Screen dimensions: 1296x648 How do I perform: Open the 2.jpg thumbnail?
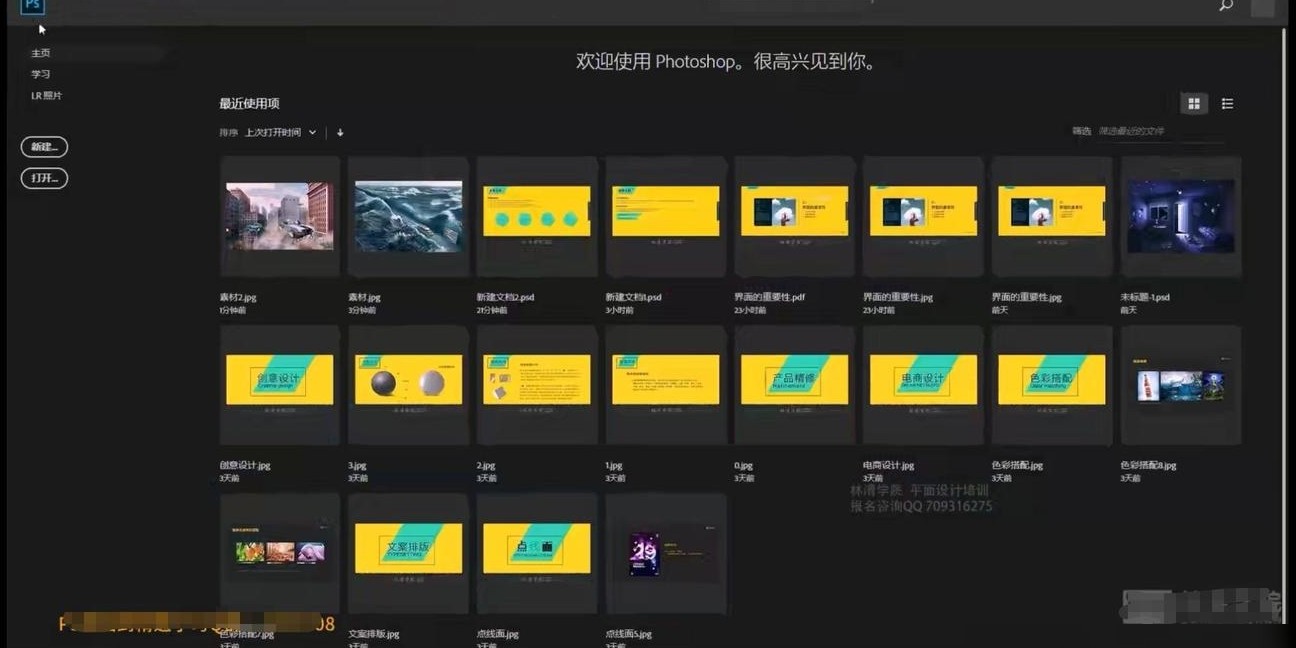click(x=537, y=385)
